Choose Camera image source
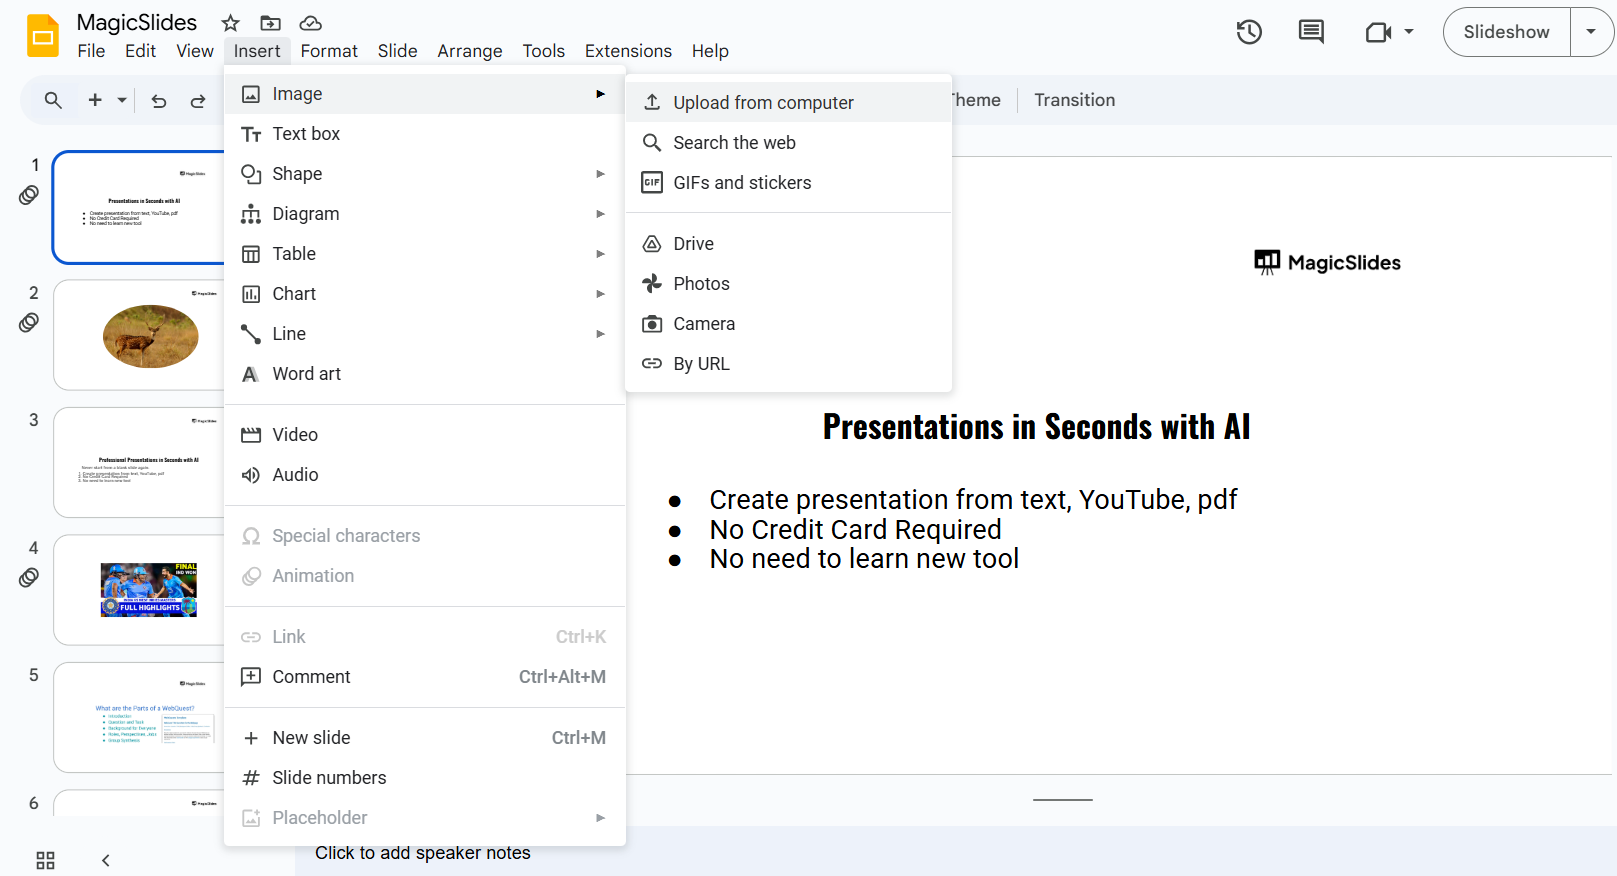Image resolution: width=1617 pixels, height=876 pixels. (x=788, y=324)
